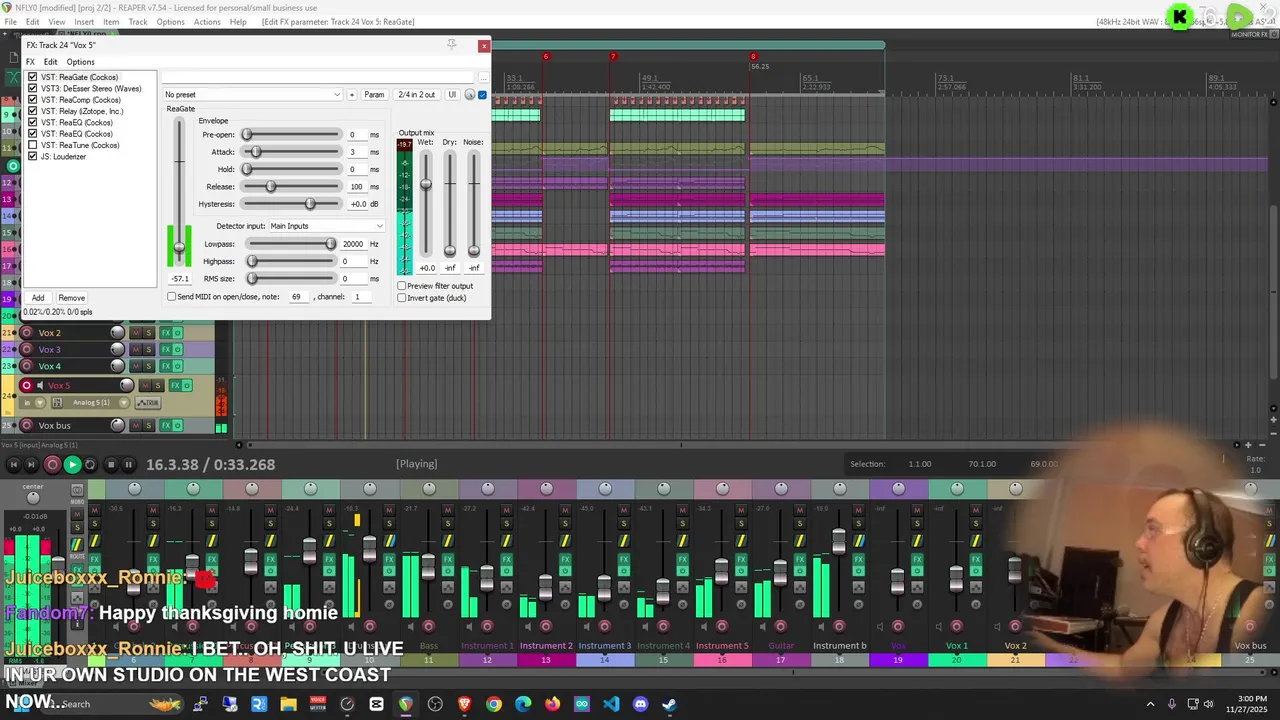Arm record on the Vox bus track
This screenshot has width=1280, height=720.
coord(27,426)
